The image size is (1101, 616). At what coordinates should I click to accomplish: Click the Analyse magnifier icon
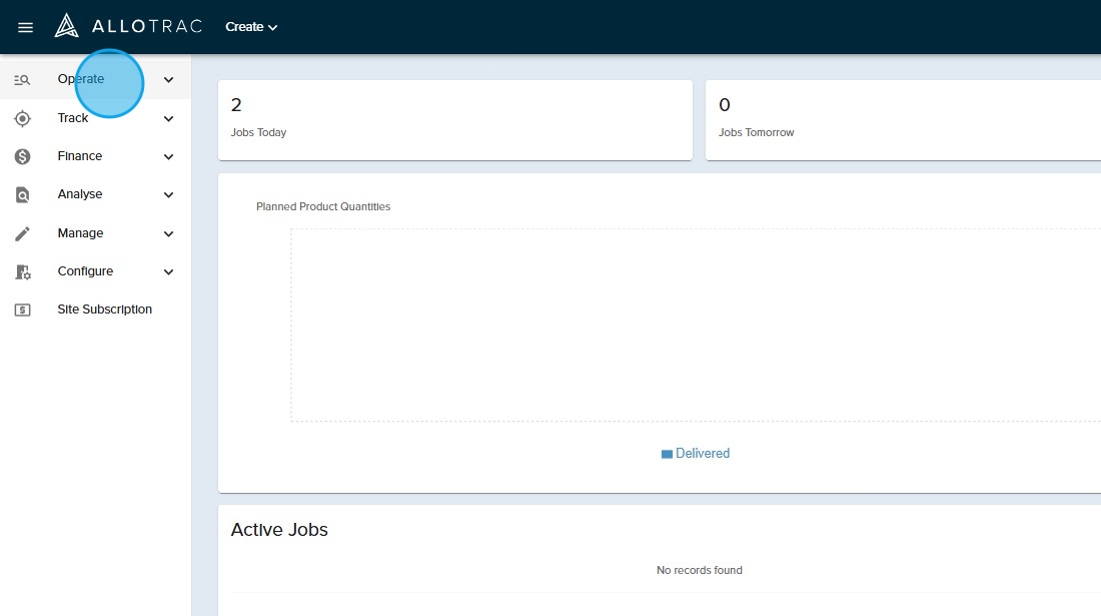[x=22, y=195]
